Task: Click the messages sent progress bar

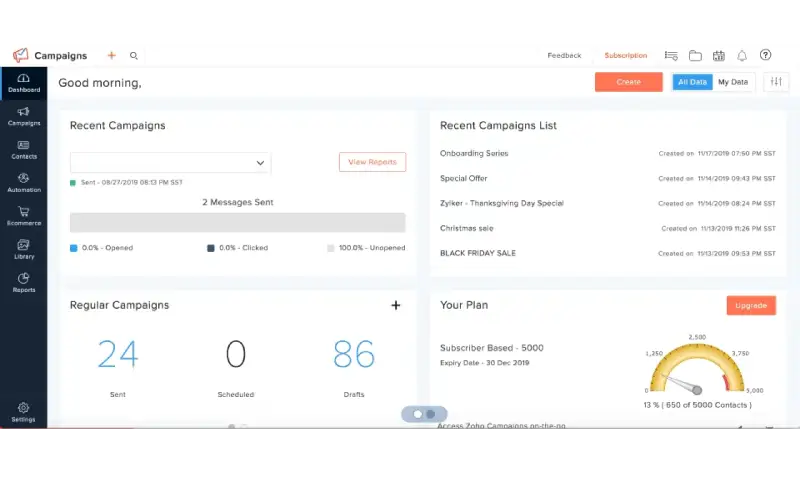Action: tap(238, 223)
